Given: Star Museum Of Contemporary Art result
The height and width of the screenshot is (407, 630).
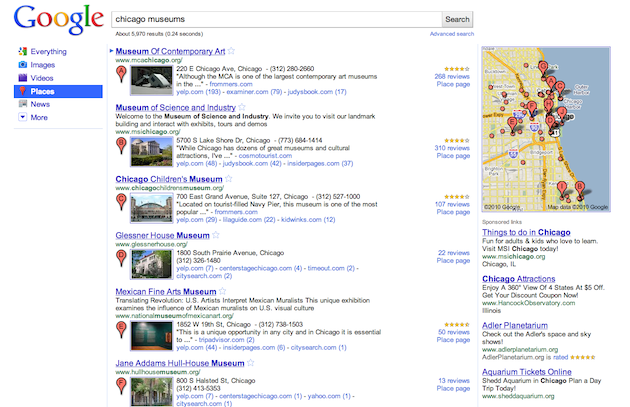Looking at the screenshot, I should click(231, 51).
